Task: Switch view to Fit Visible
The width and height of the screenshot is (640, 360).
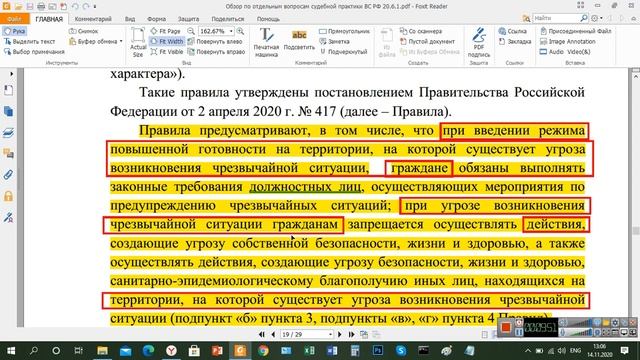Action: (x=167, y=52)
